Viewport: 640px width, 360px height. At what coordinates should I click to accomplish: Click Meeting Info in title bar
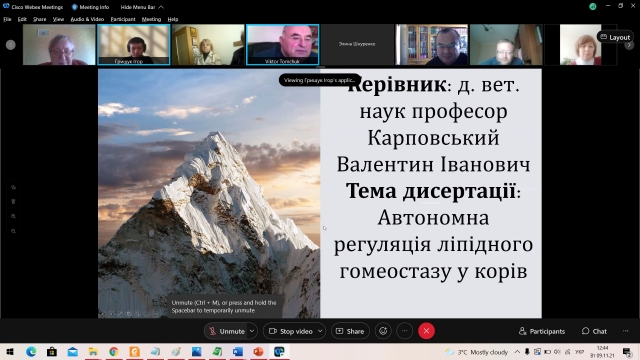pos(90,7)
